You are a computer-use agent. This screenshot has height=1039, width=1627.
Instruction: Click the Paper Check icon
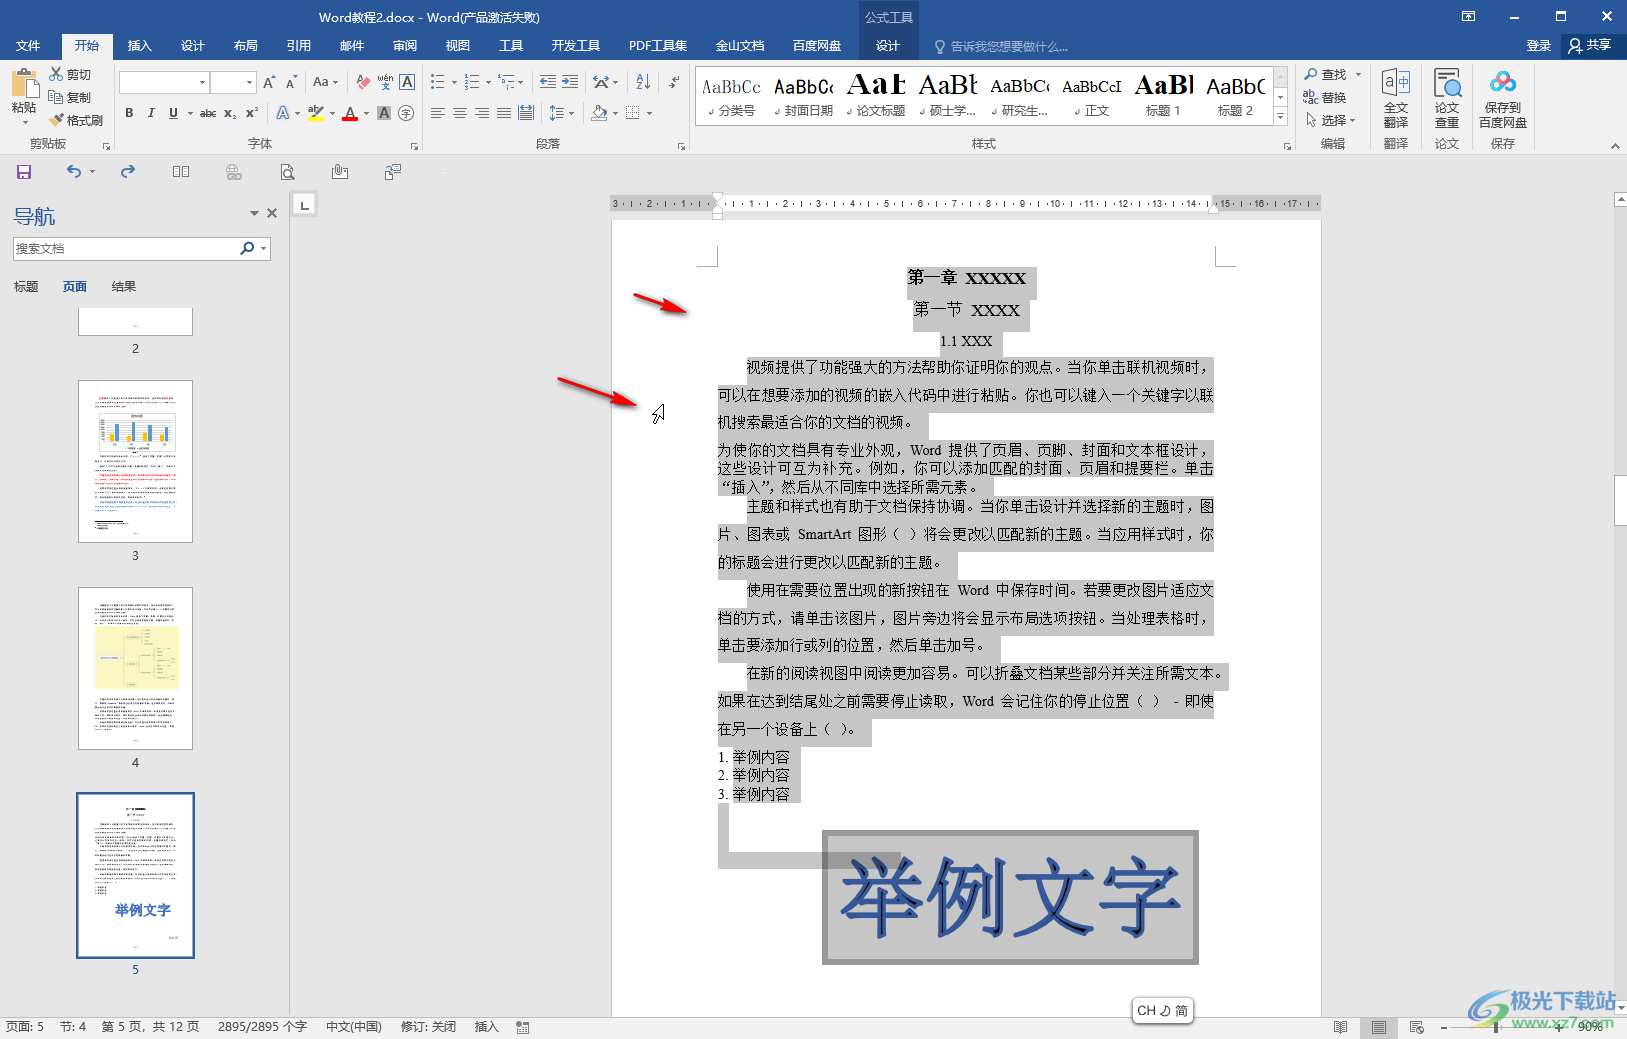coord(1447,99)
